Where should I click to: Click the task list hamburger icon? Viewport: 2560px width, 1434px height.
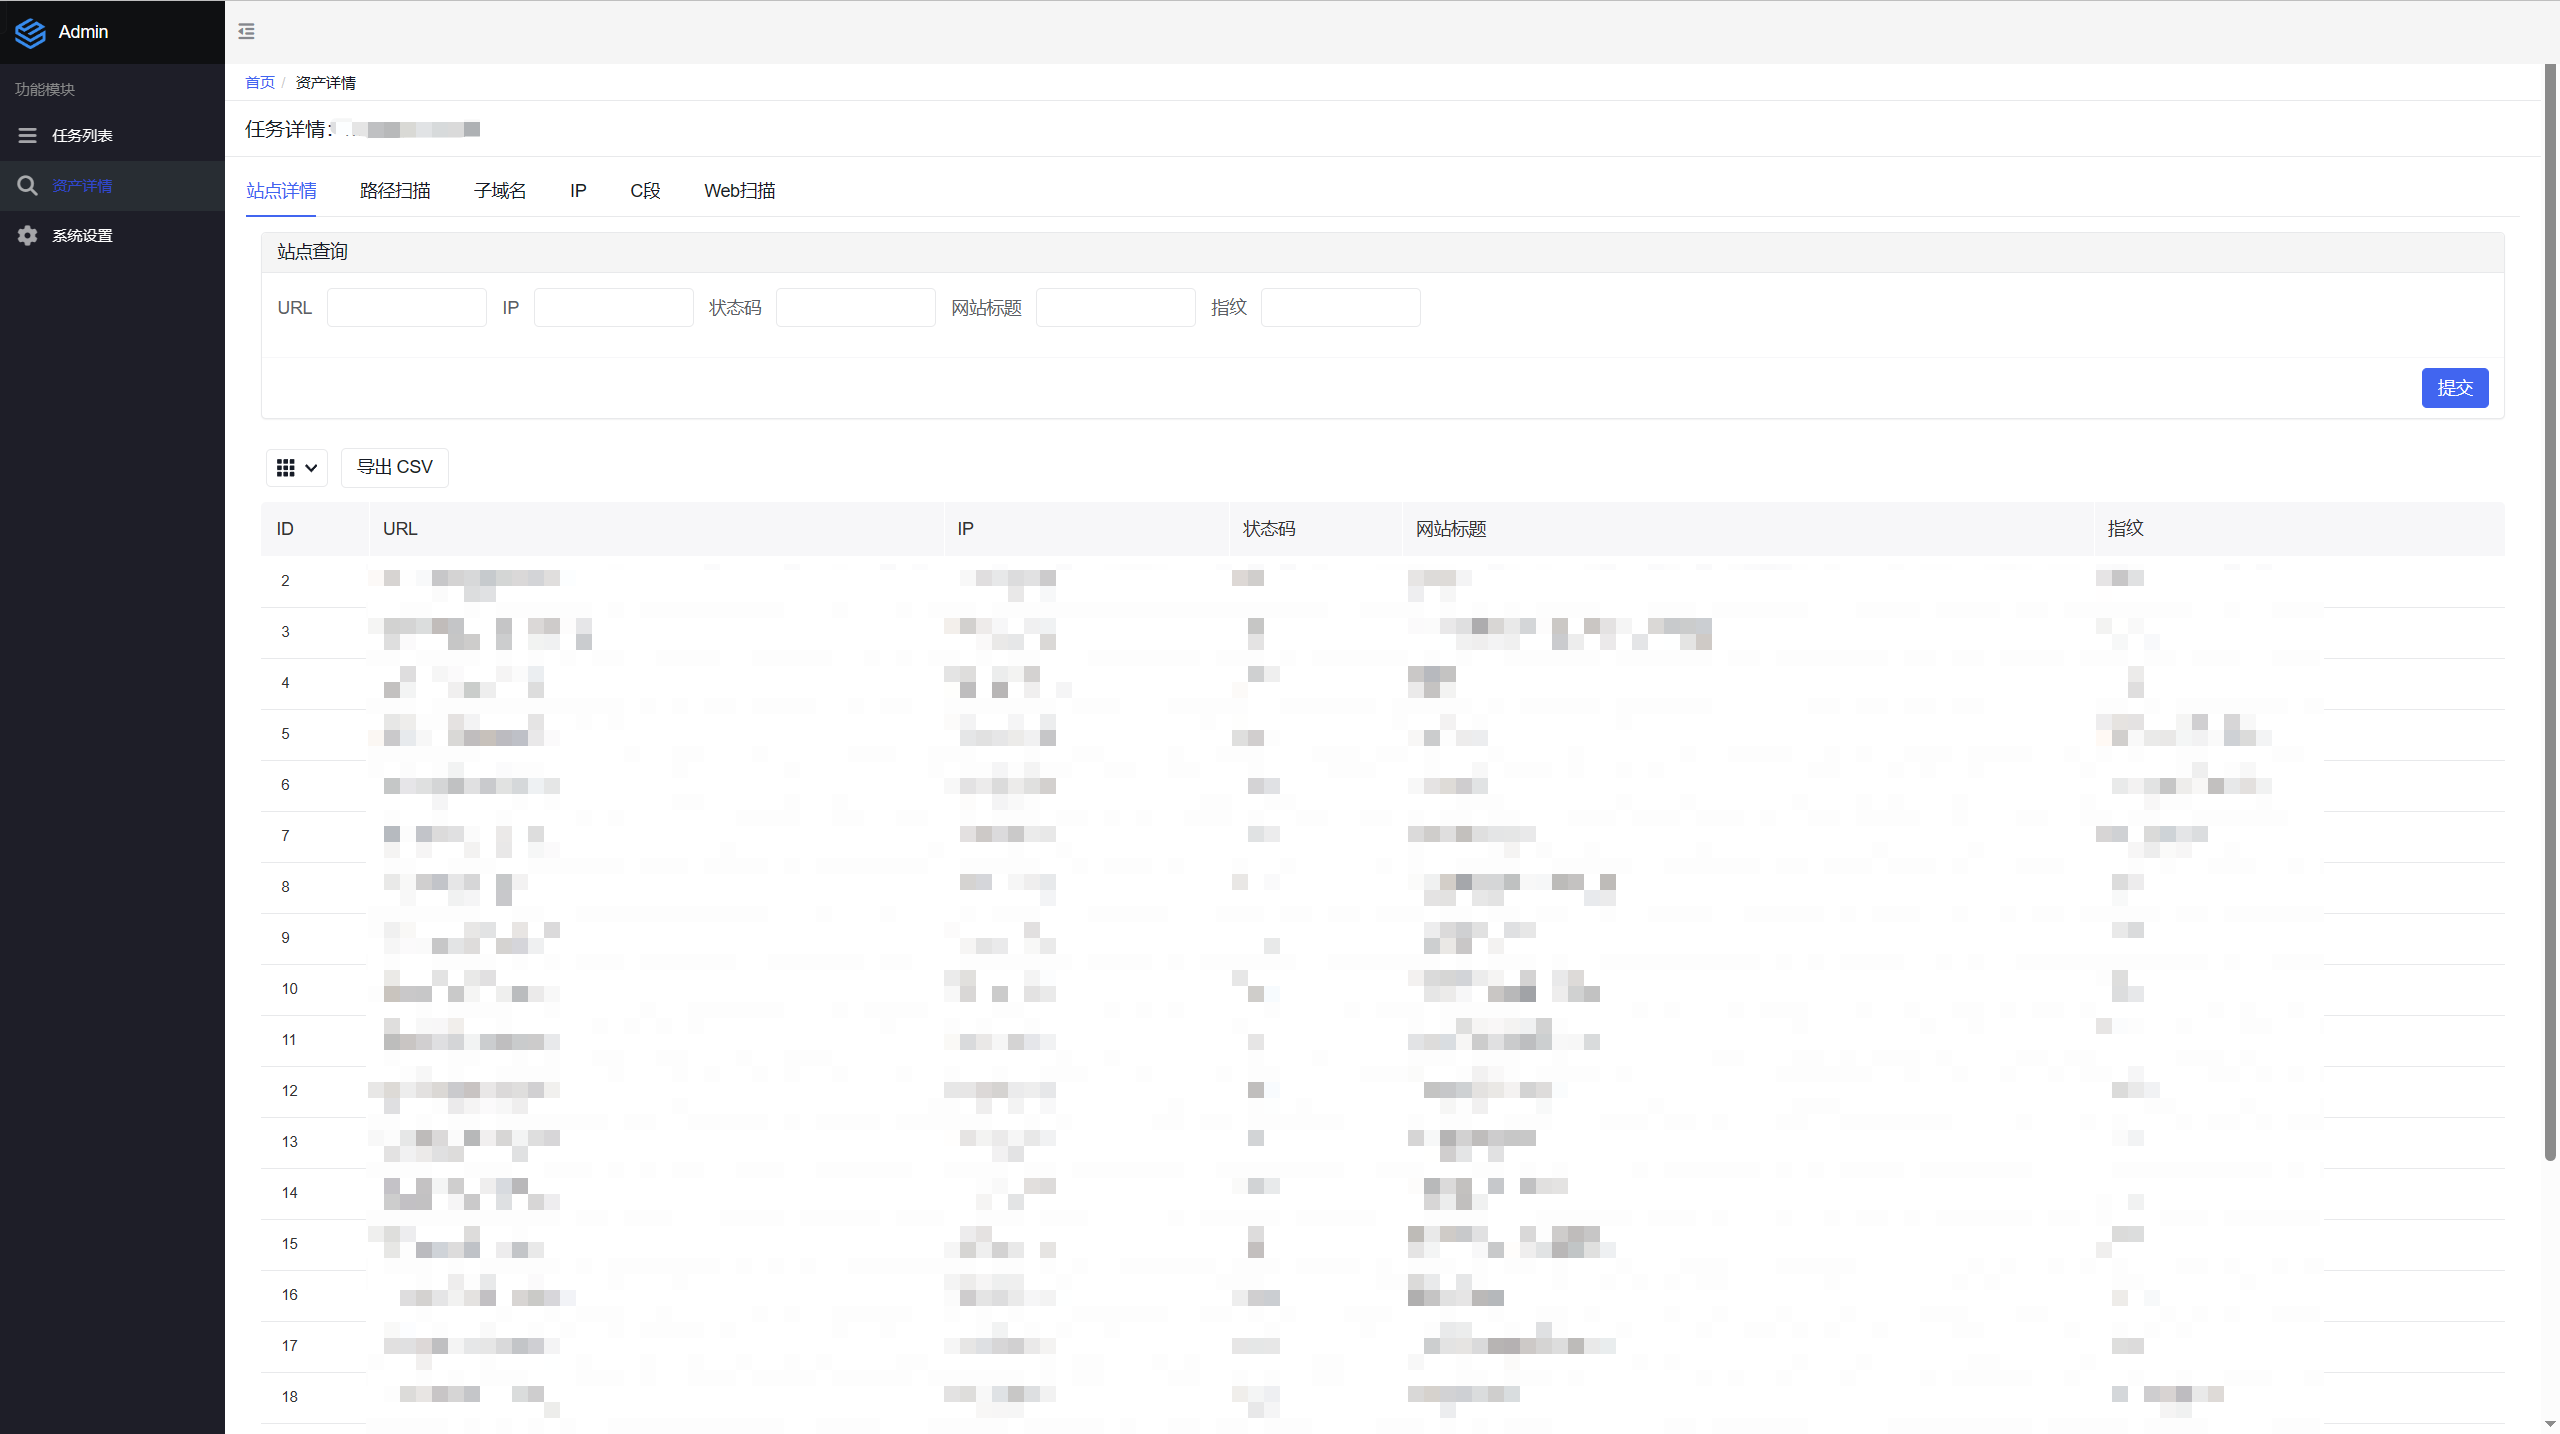[x=27, y=135]
